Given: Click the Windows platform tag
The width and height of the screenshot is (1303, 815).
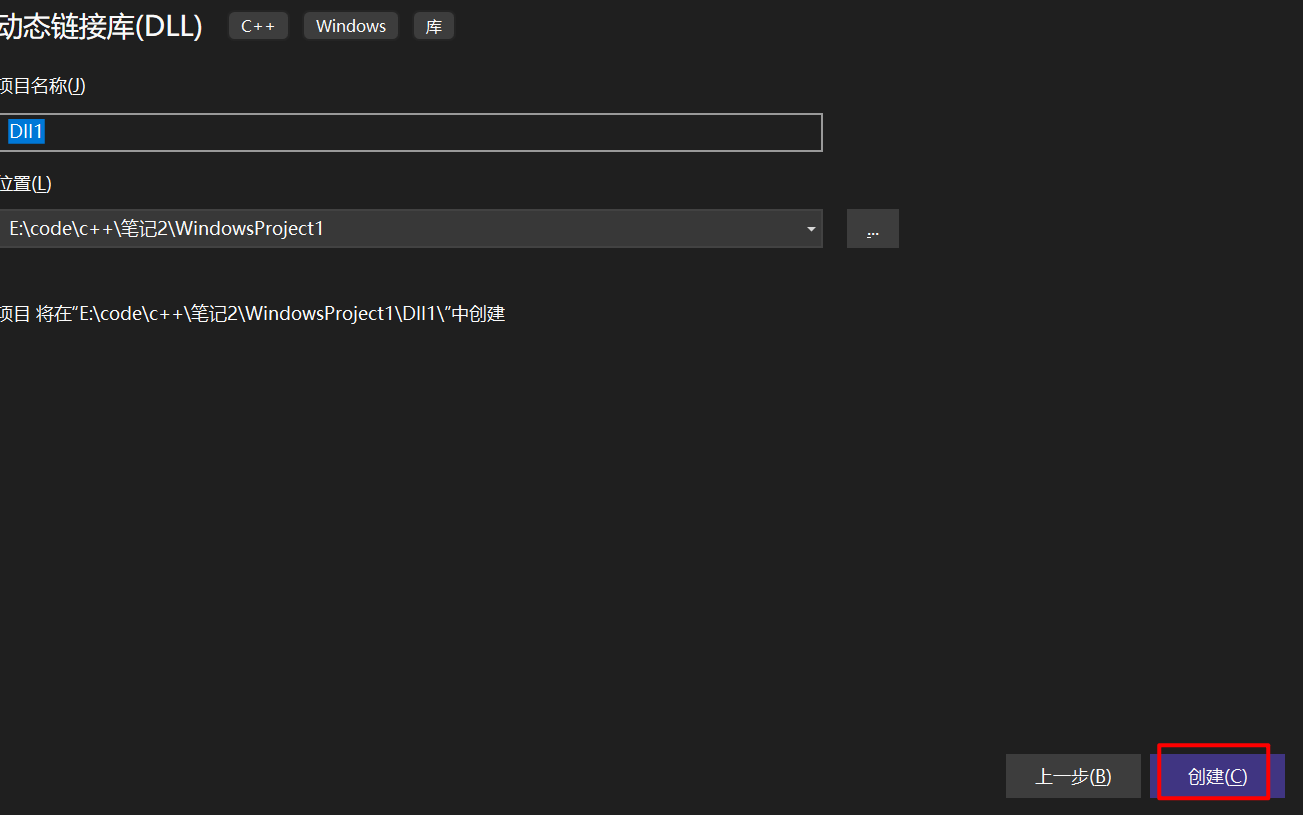Looking at the screenshot, I should 350,26.
